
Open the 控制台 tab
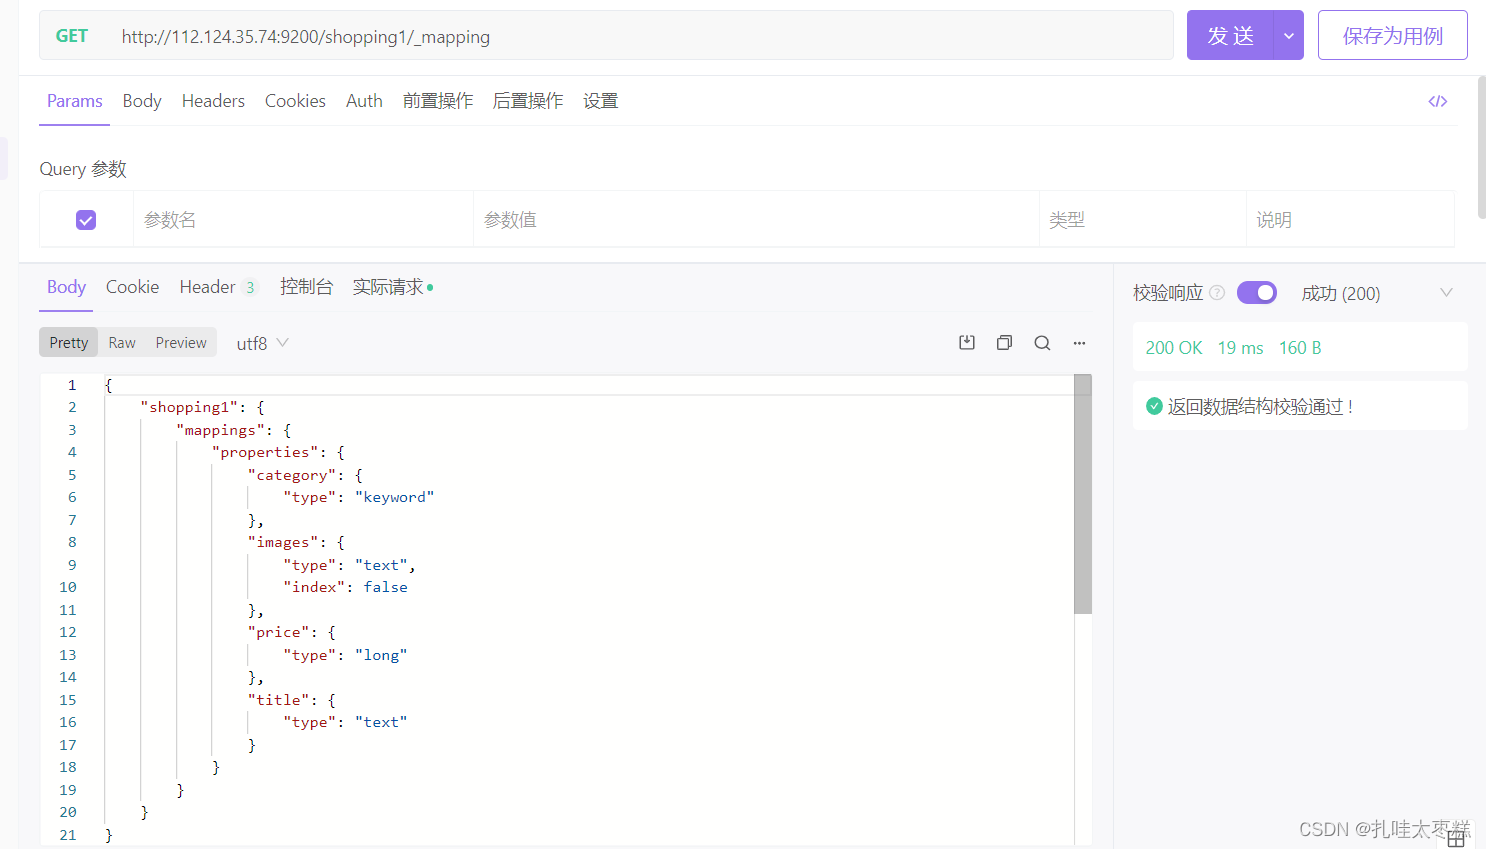tap(306, 287)
